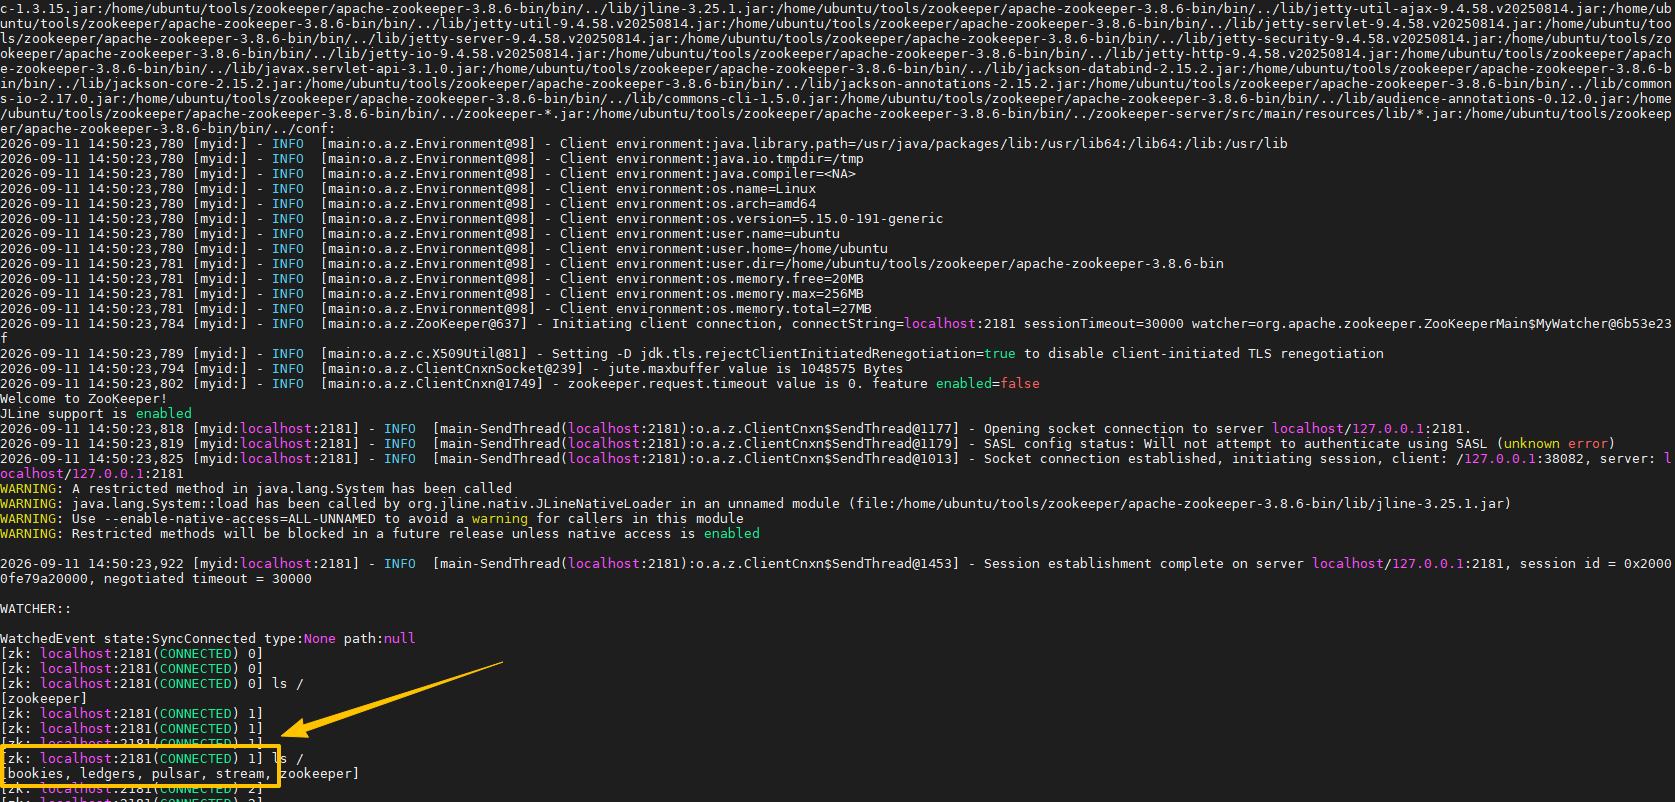Screen dimensions: 1675x802
Task: Click the word bookies in the listing
Action: pos(36,774)
